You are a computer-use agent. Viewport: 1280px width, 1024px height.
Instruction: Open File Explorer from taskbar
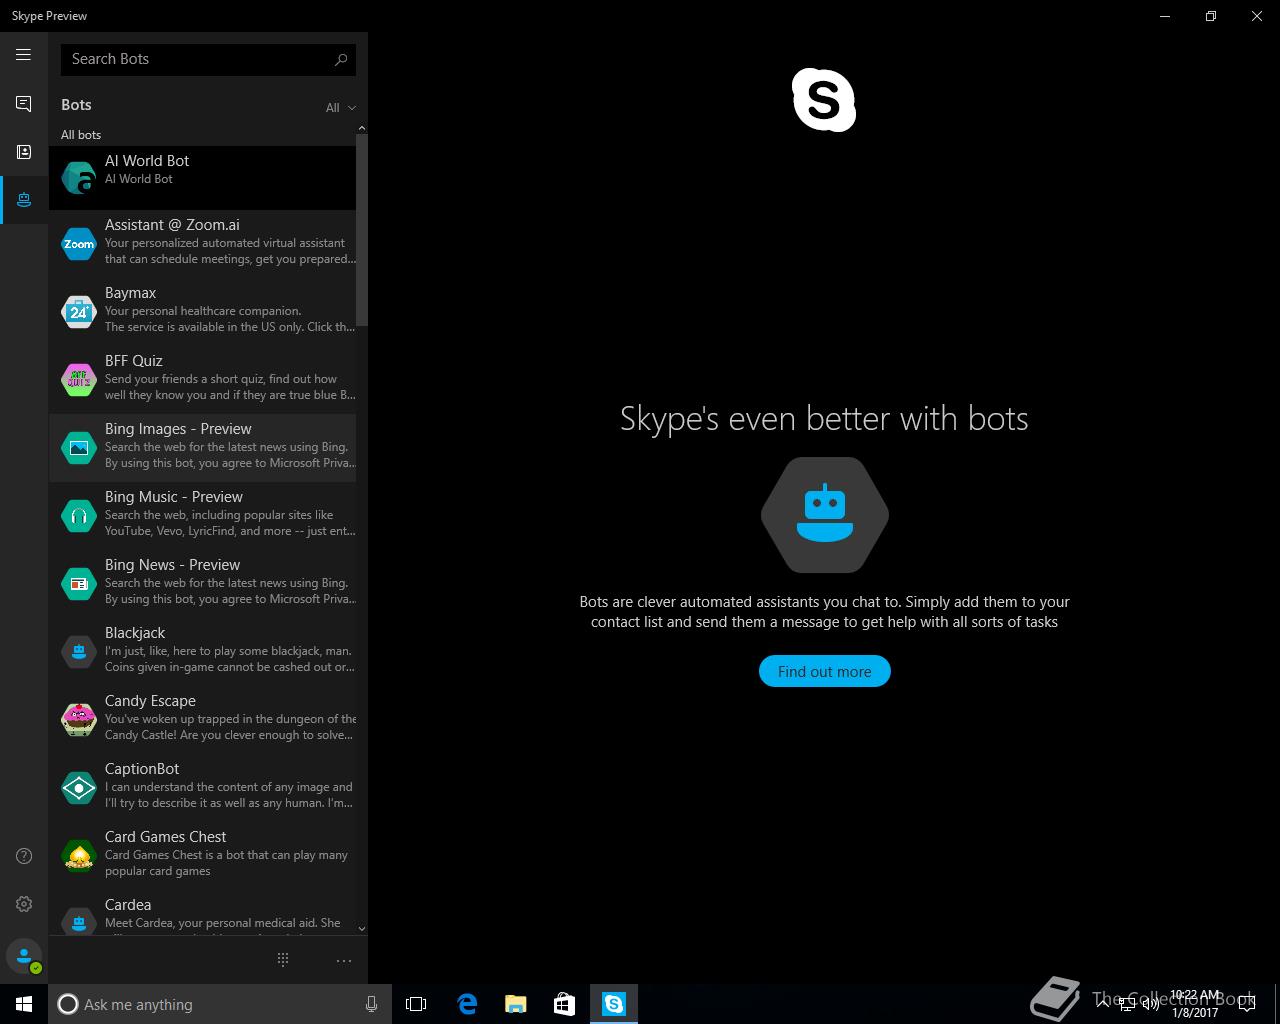(515, 1004)
